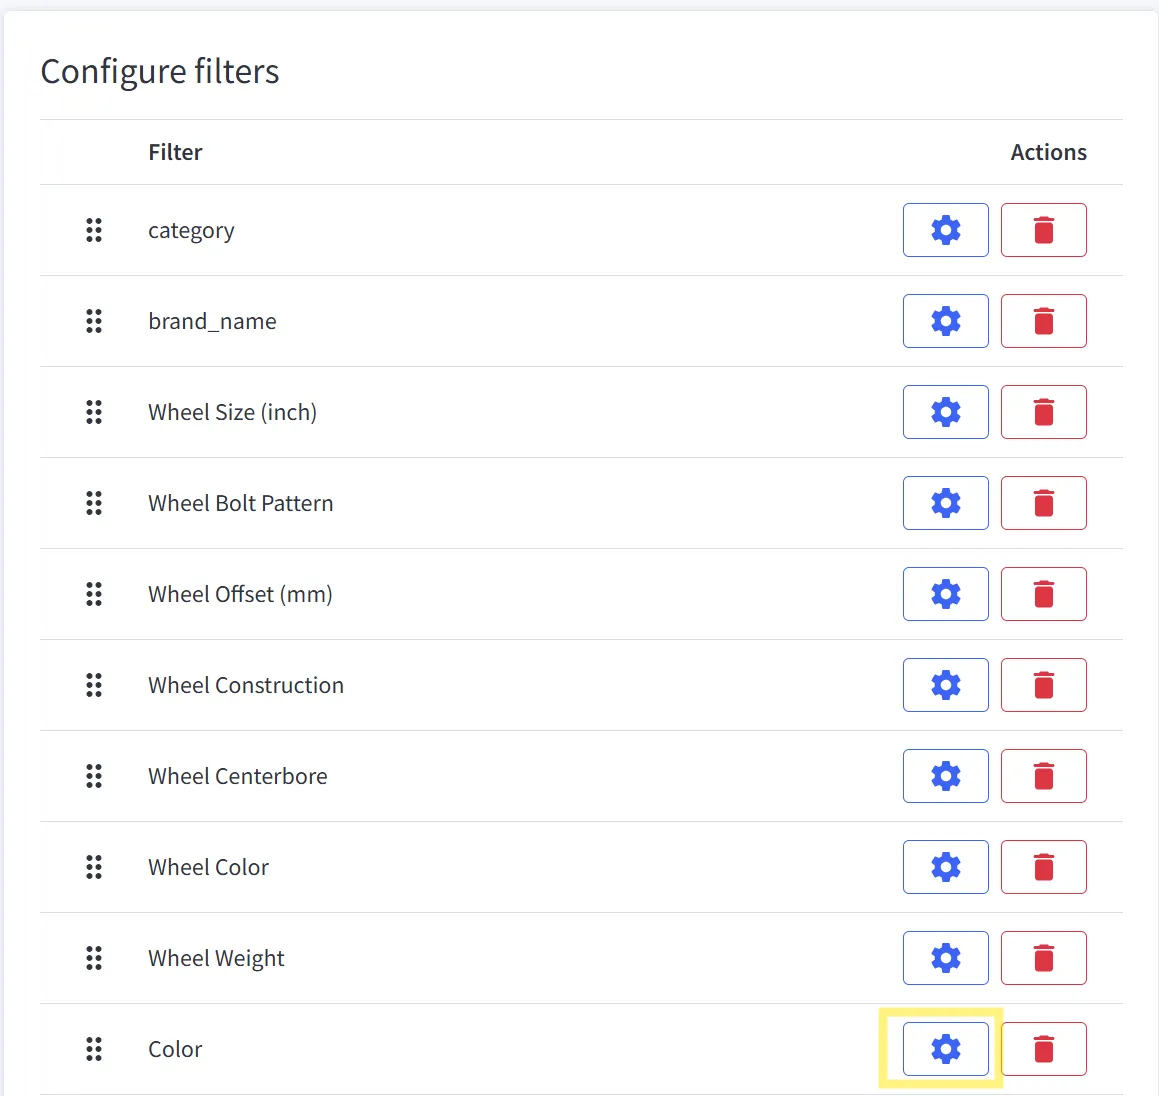
Task: Remove the Wheel Bolt Pattern filter
Action: point(1043,503)
